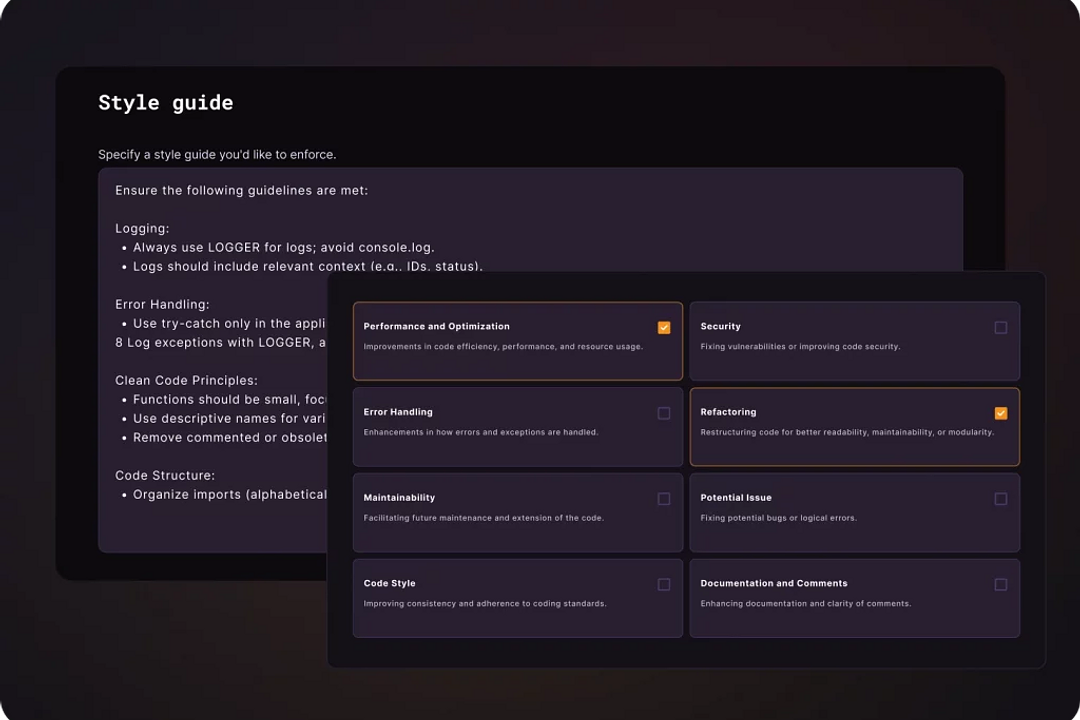1080x720 pixels.
Task: Enable the Security checkbox
Action: 1000,328
